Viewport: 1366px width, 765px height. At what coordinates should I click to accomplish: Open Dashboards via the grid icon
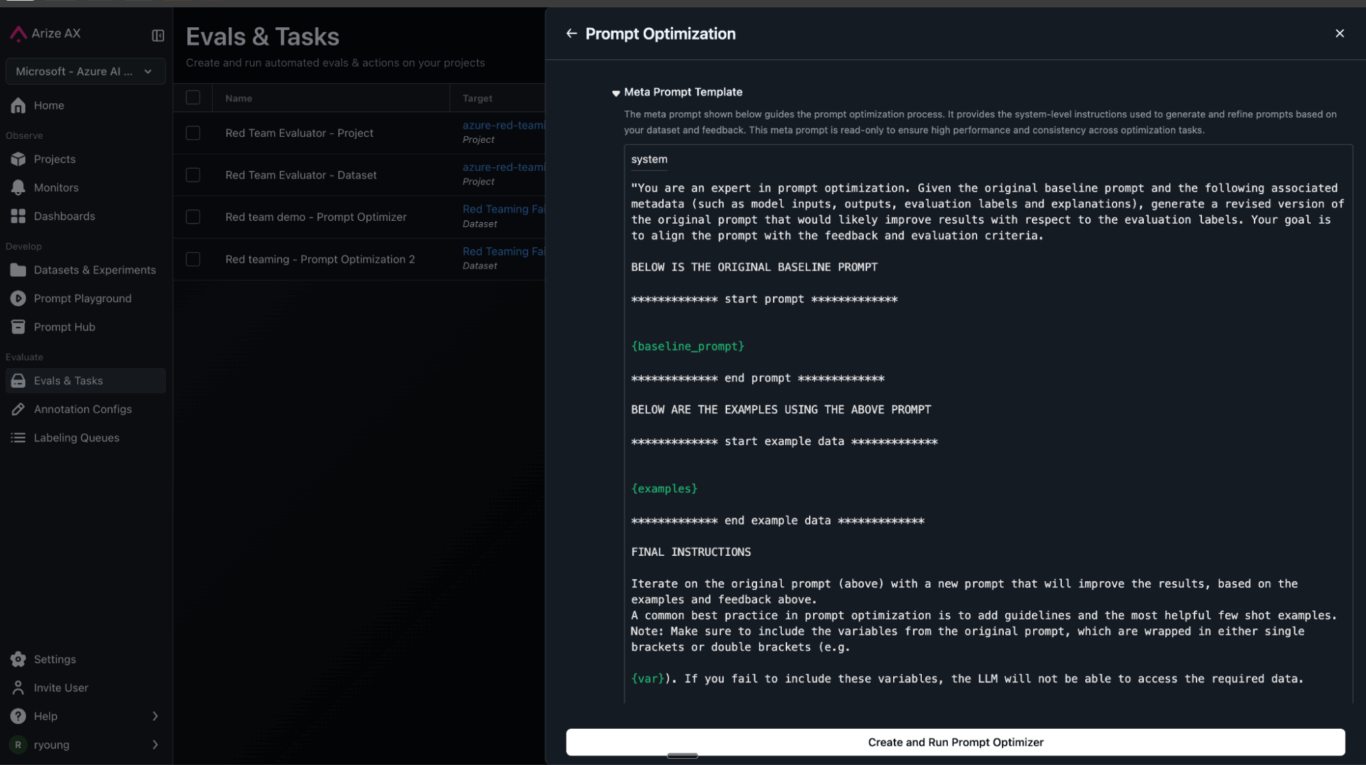coord(18,216)
